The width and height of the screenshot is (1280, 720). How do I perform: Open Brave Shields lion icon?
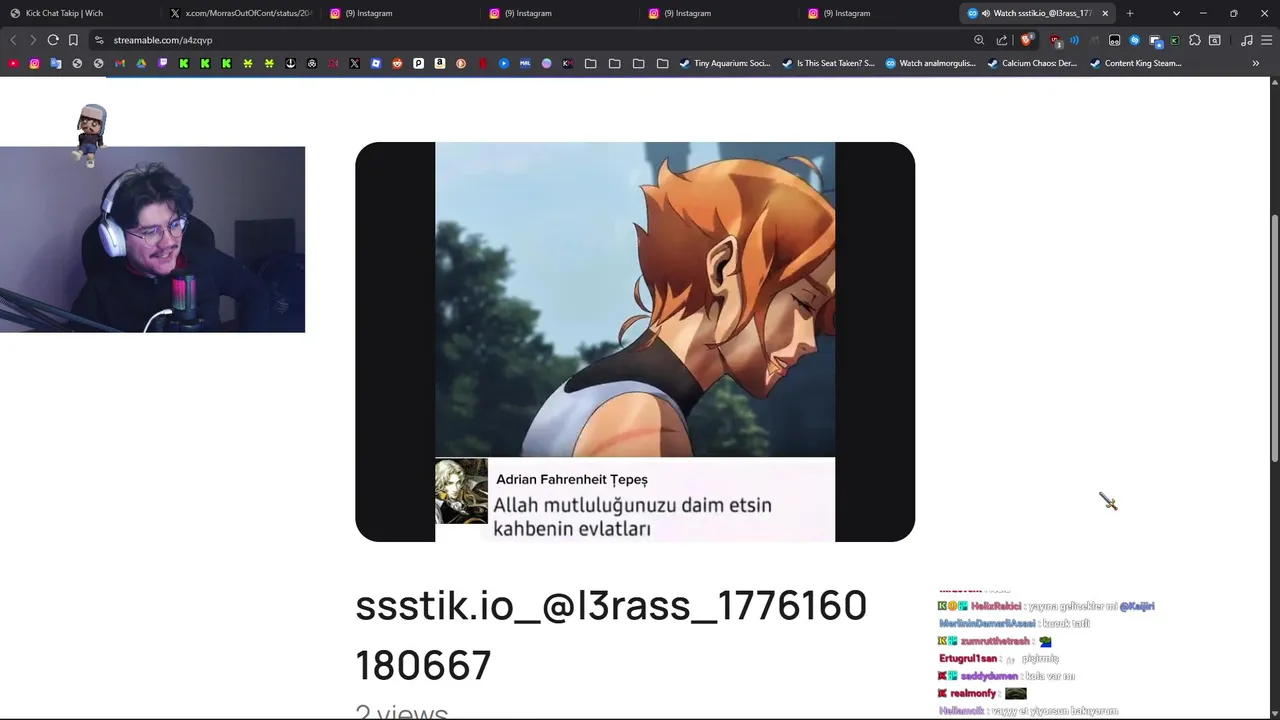[1026, 40]
